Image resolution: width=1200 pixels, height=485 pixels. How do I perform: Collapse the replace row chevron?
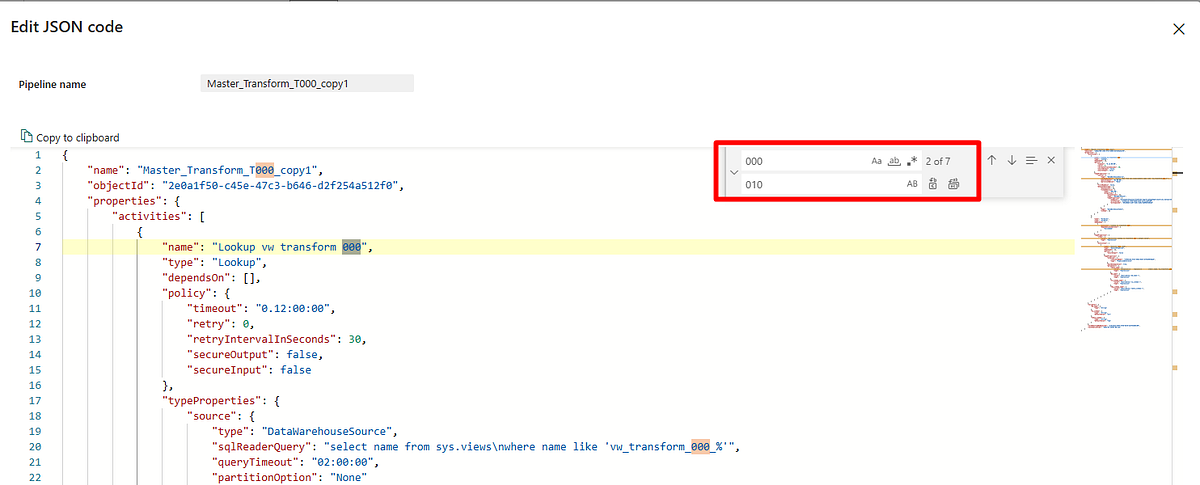pos(732,172)
